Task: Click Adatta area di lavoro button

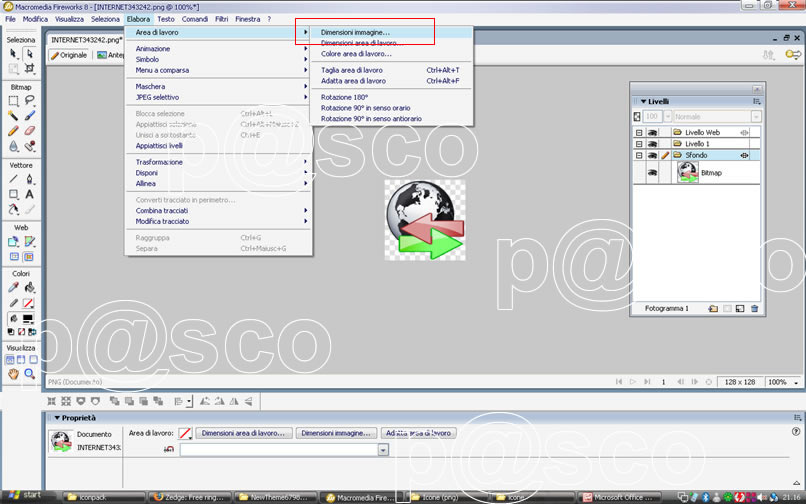Action: point(418,433)
